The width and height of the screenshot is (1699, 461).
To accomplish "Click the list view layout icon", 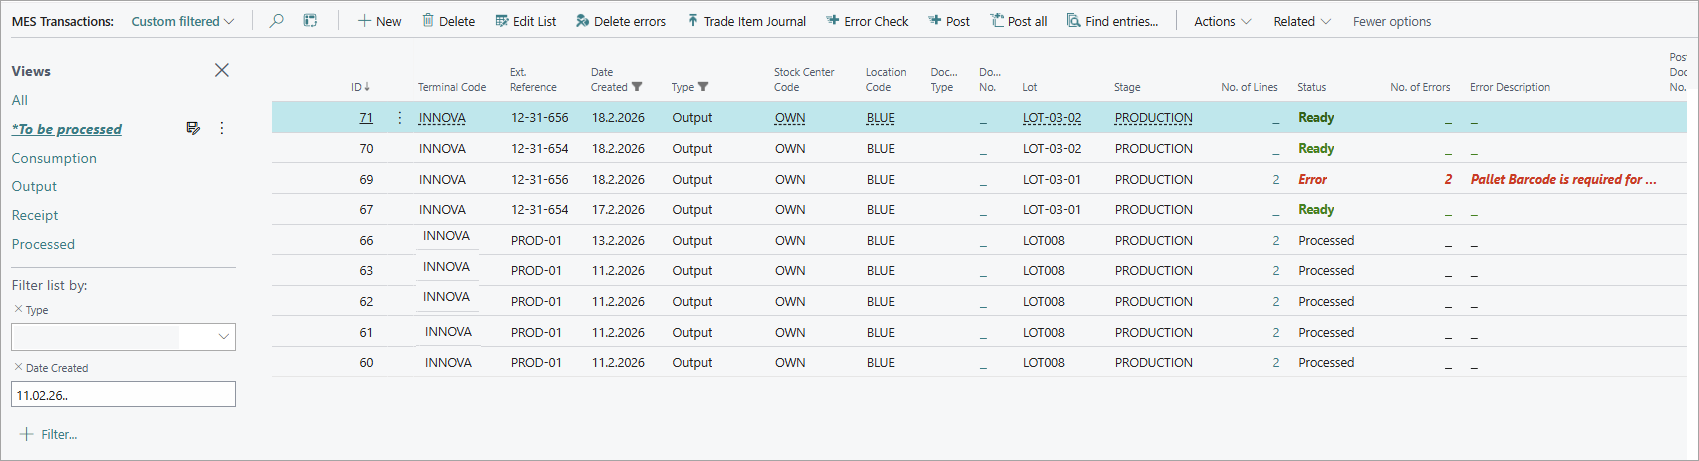I will pos(311,21).
